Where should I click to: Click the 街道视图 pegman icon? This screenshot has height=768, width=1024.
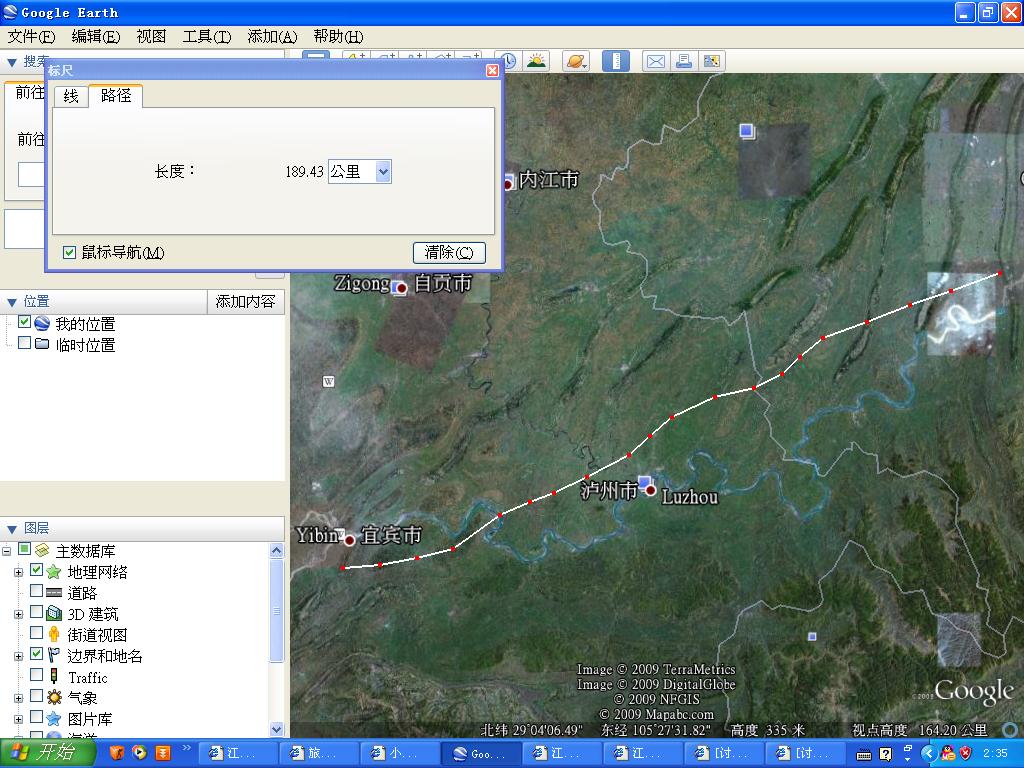(x=54, y=635)
